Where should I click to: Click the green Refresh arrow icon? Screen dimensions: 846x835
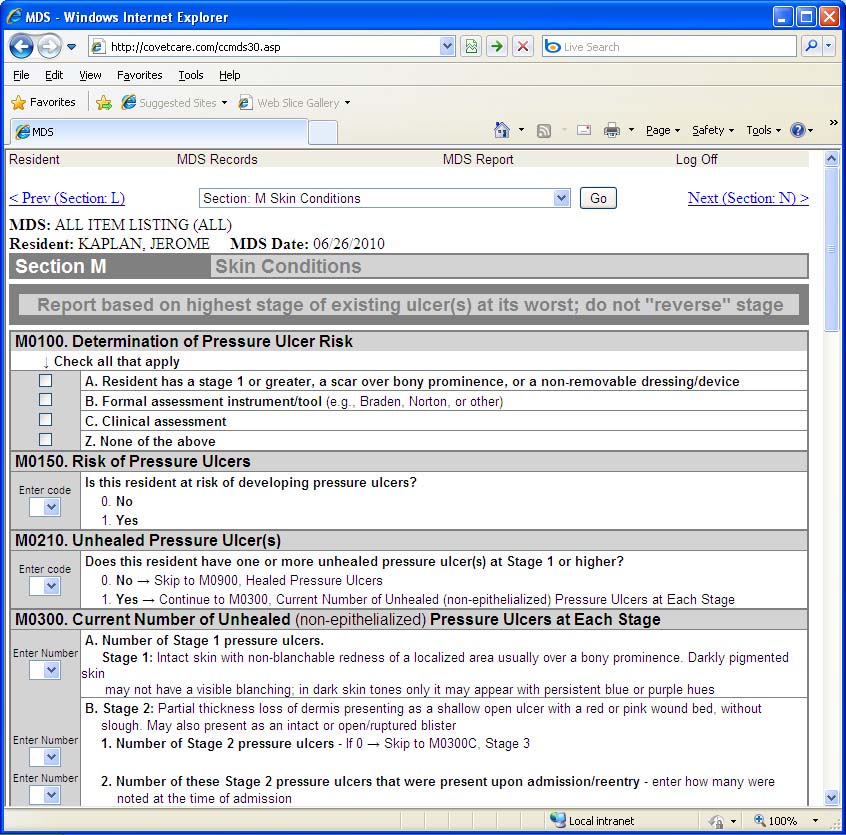coord(497,46)
